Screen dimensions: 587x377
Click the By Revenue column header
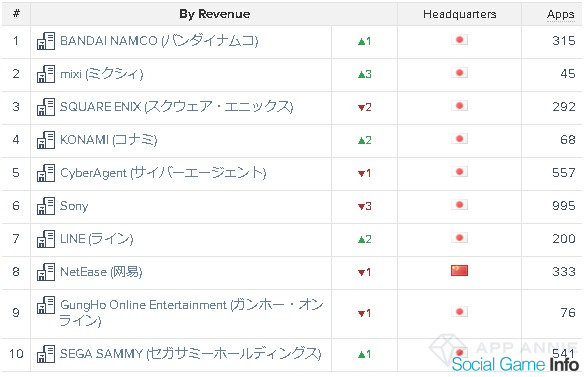pos(215,14)
